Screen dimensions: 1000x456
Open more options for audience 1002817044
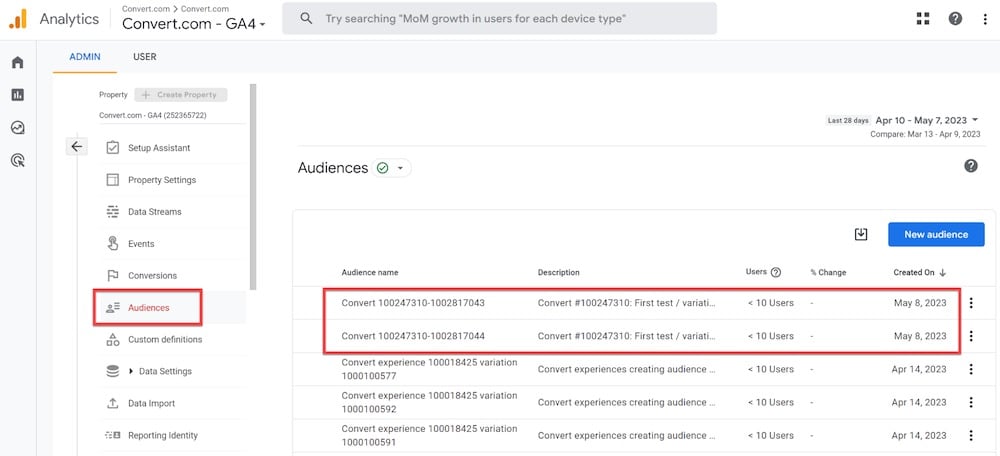pyautogui.click(x=971, y=336)
